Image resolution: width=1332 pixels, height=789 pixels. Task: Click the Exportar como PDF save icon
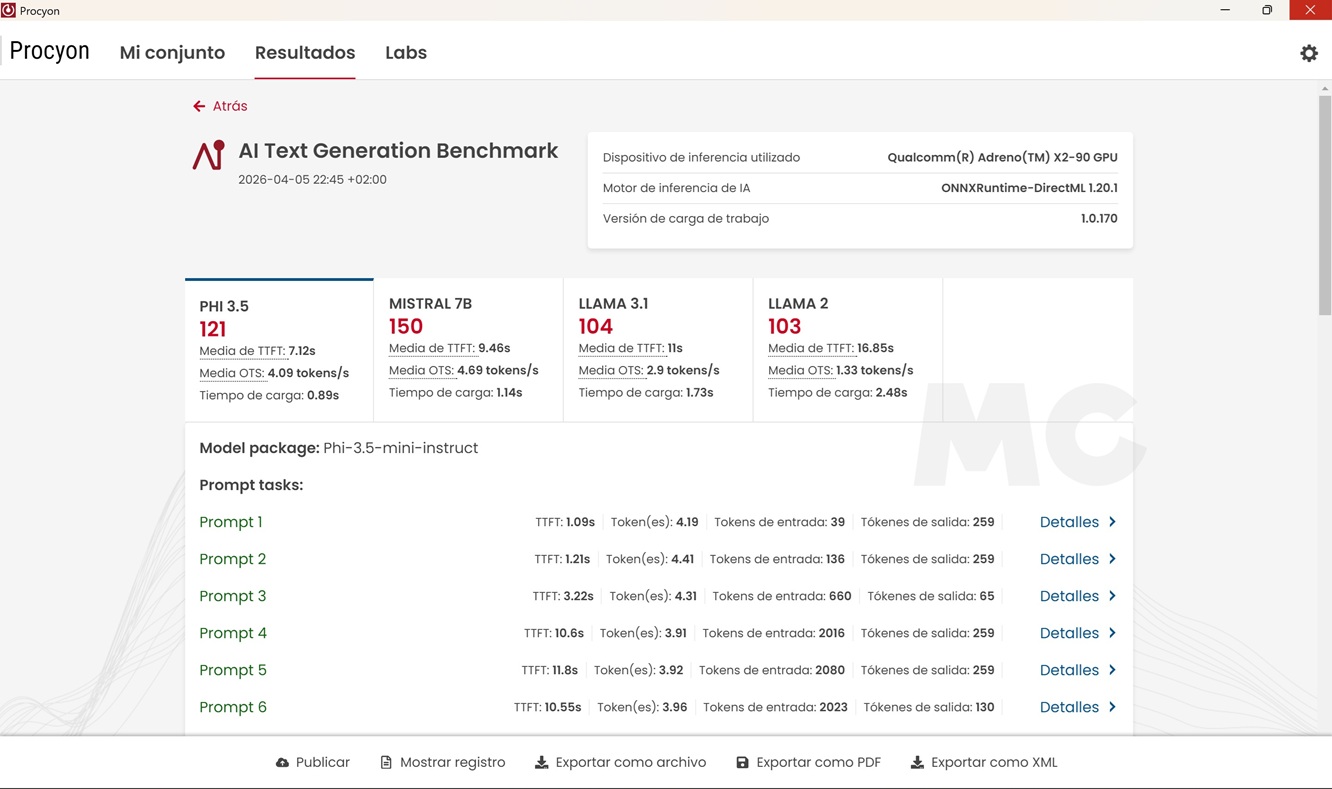[x=742, y=763]
